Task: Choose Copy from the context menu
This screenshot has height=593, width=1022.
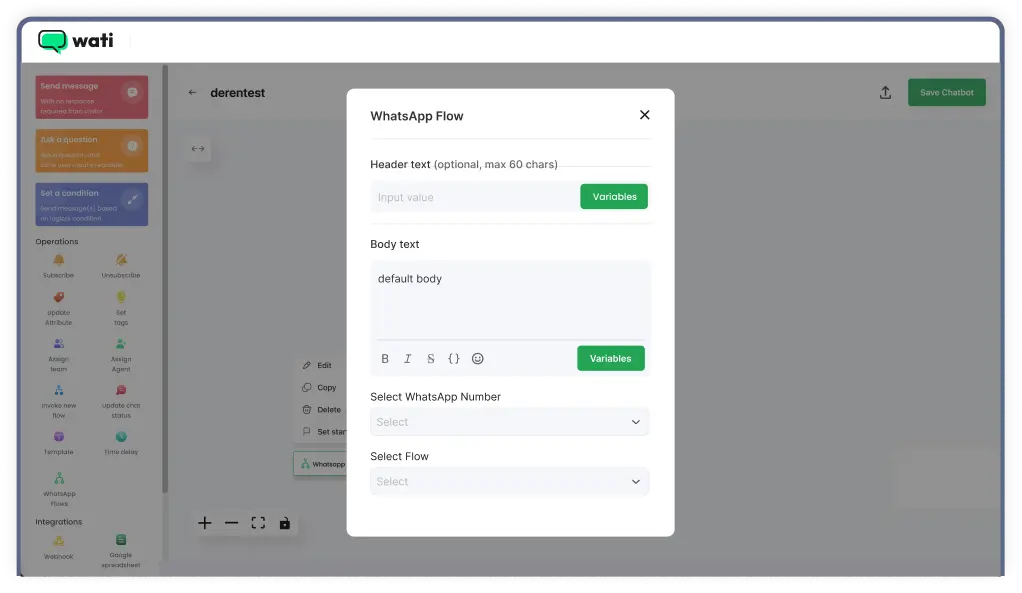Action: click(319, 387)
